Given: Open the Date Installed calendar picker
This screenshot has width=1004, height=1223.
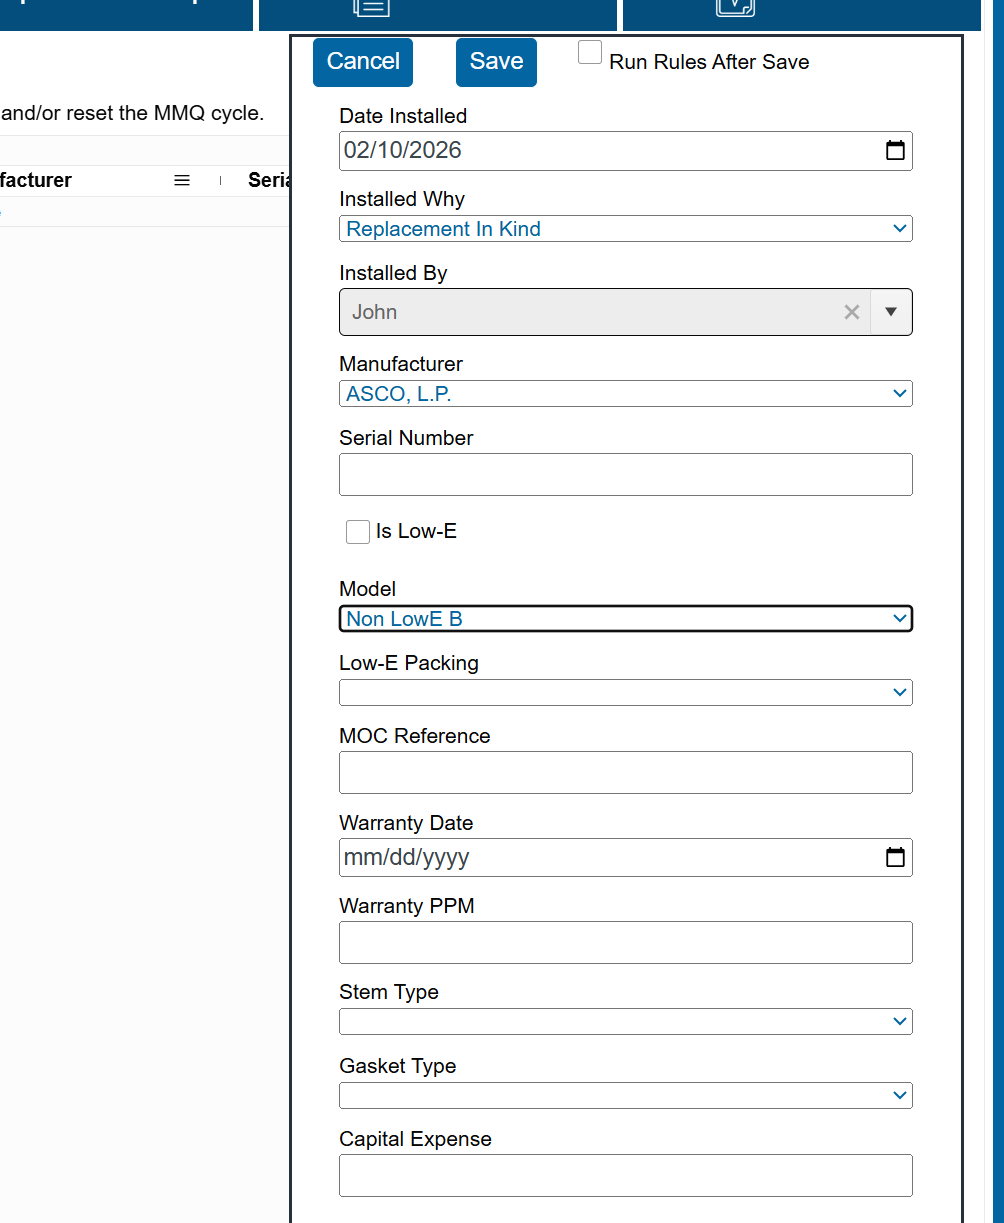Looking at the screenshot, I should tap(895, 151).
